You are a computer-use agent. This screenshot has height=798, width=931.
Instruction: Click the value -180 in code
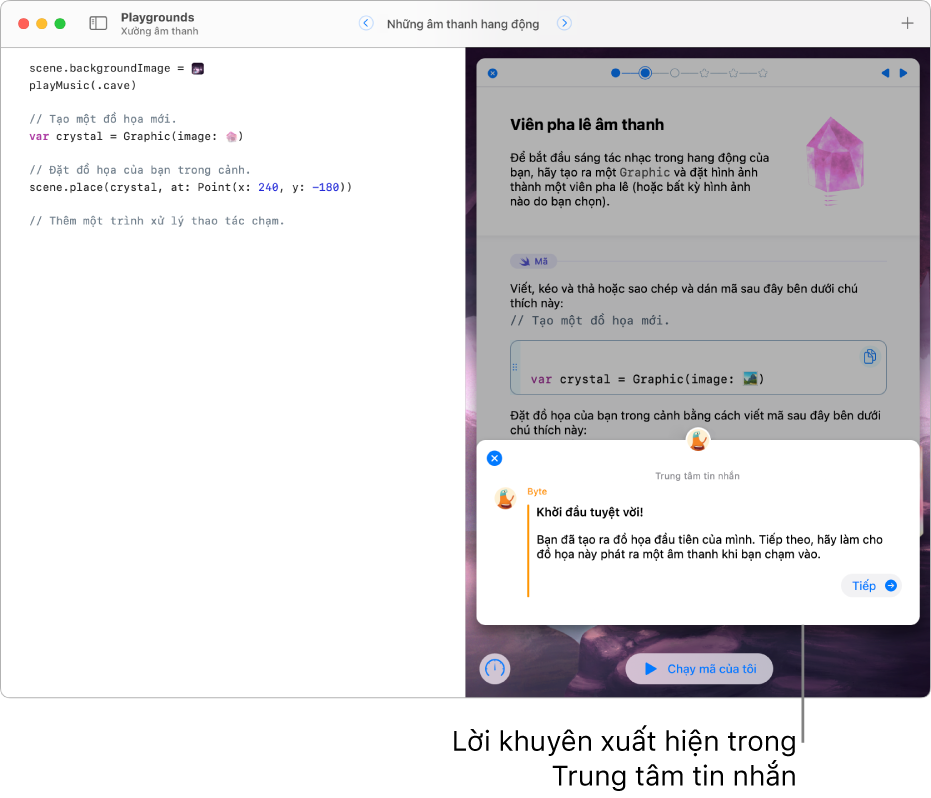pyautogui.click(x=325, y=188)
